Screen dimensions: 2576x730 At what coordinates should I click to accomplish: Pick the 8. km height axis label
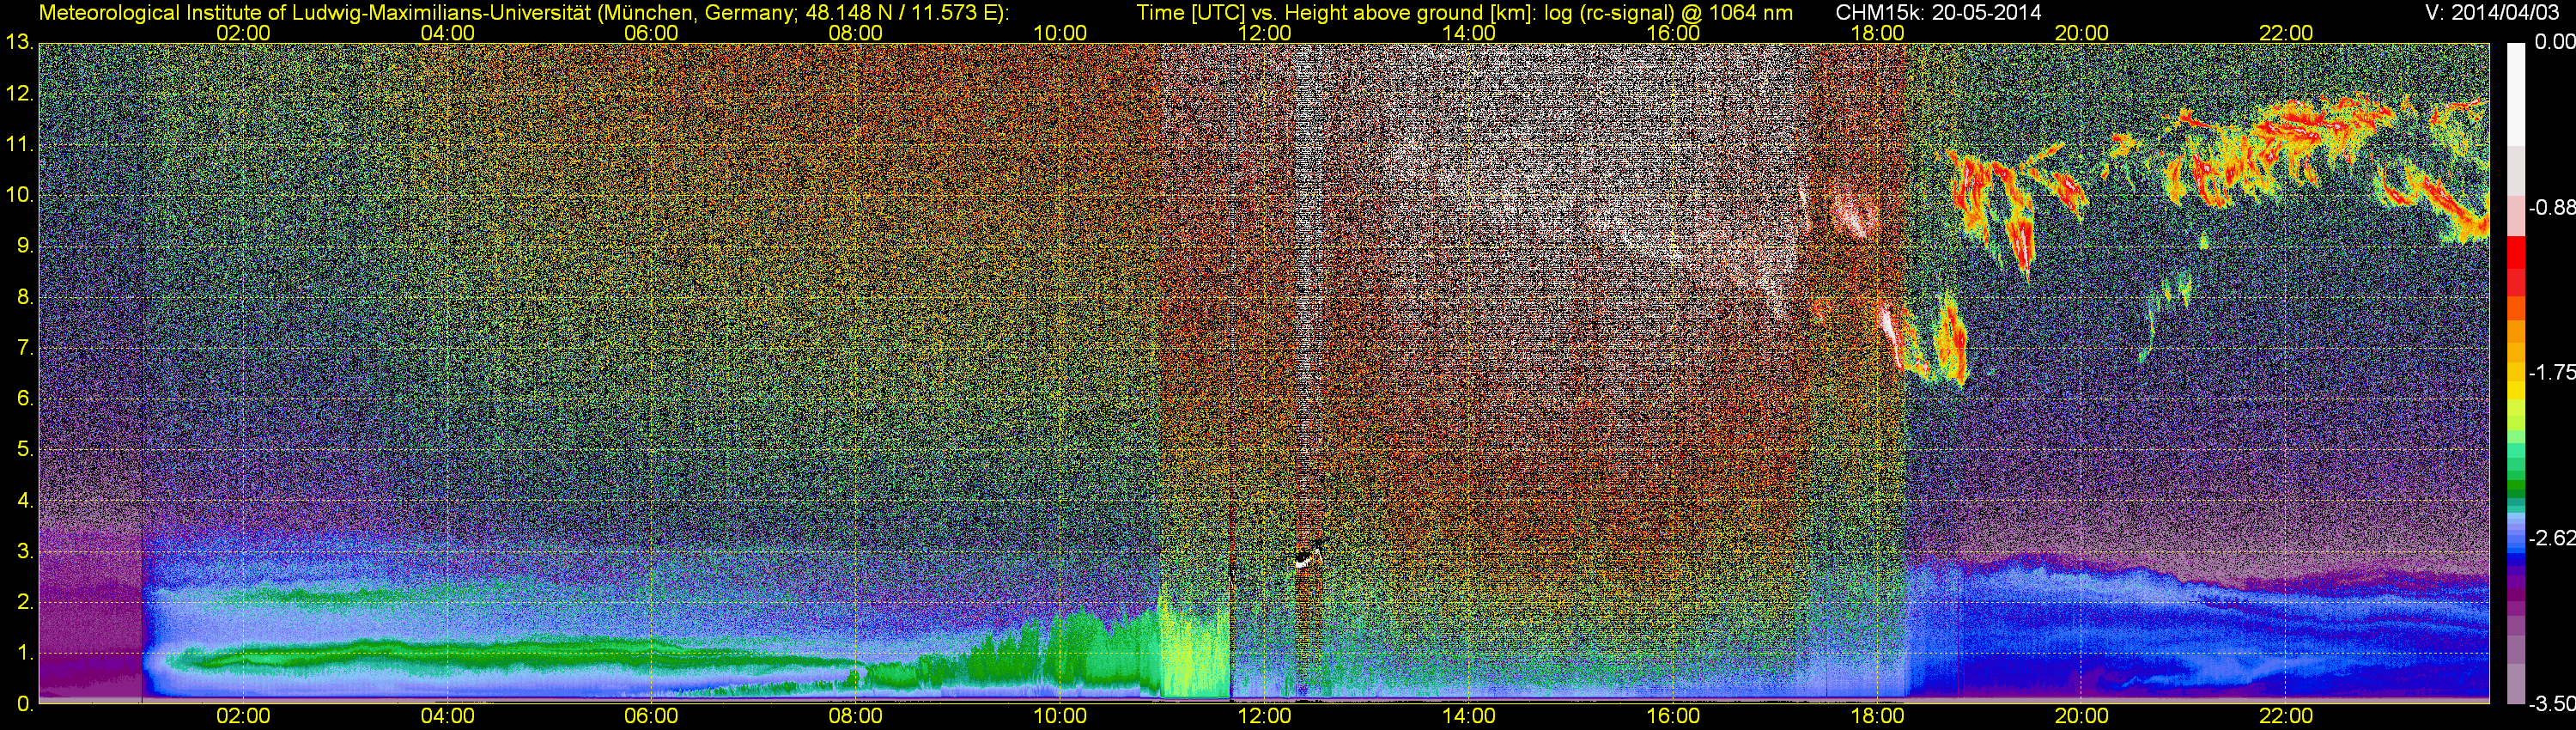tap(25, 297)
